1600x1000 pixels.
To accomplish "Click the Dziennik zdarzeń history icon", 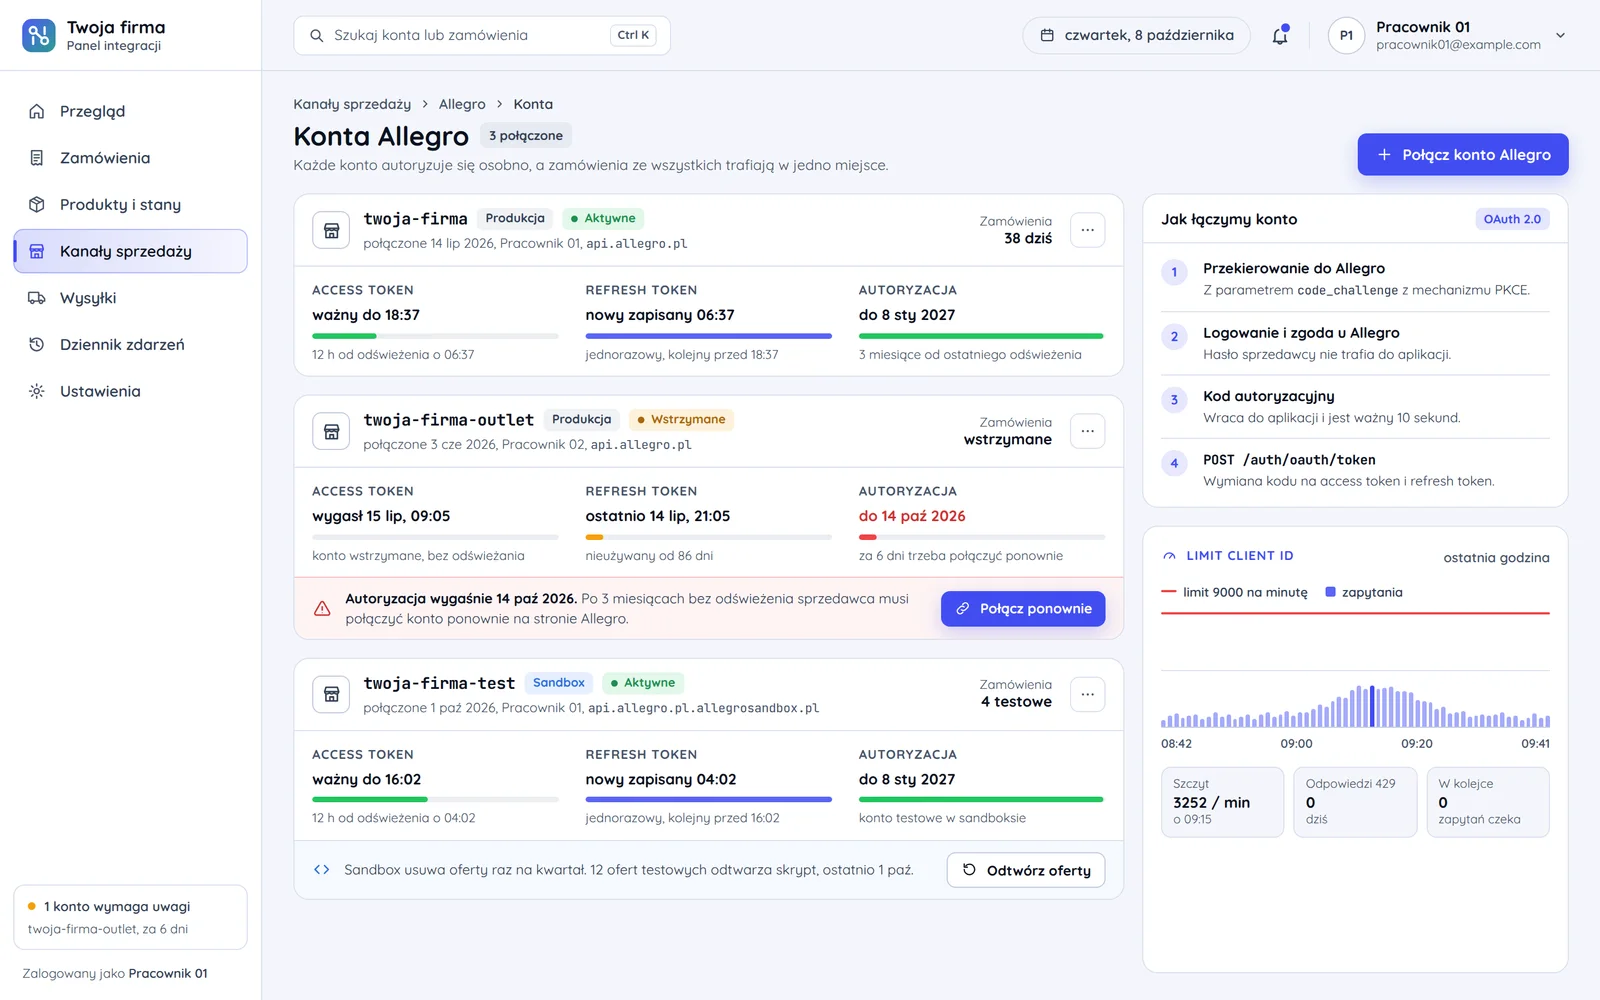I will [x=36, y=344].
